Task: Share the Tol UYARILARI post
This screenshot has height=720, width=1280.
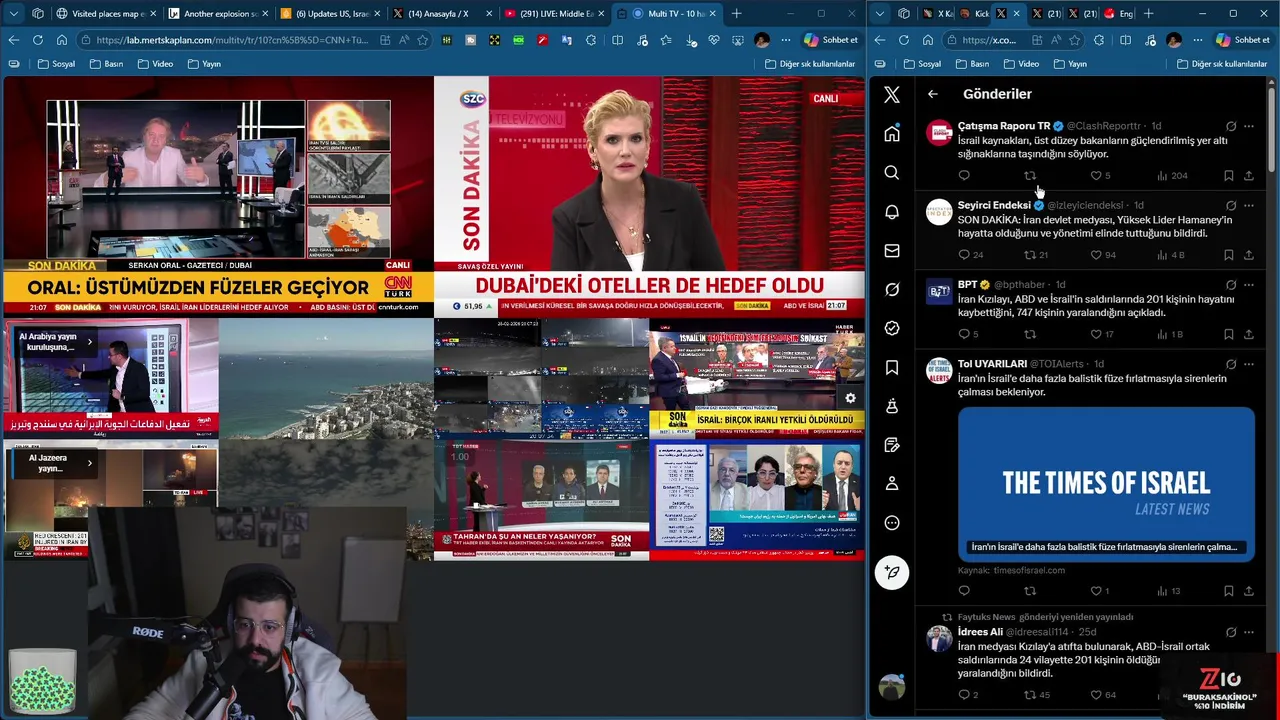Action: coord(1249,591)
